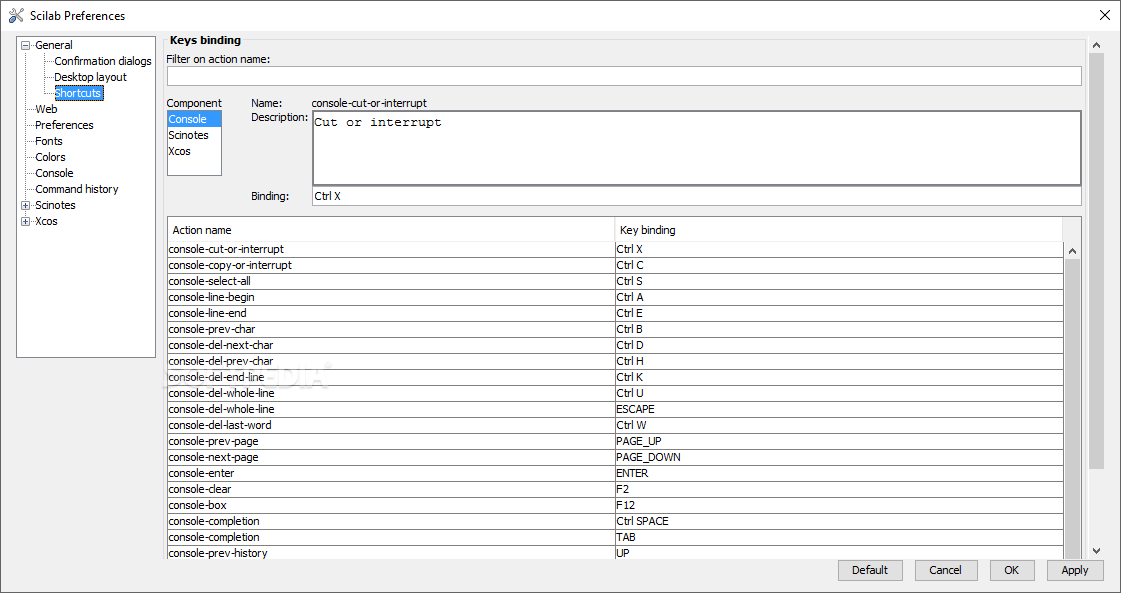
Task: Open Command history settings
Action: 76,189
